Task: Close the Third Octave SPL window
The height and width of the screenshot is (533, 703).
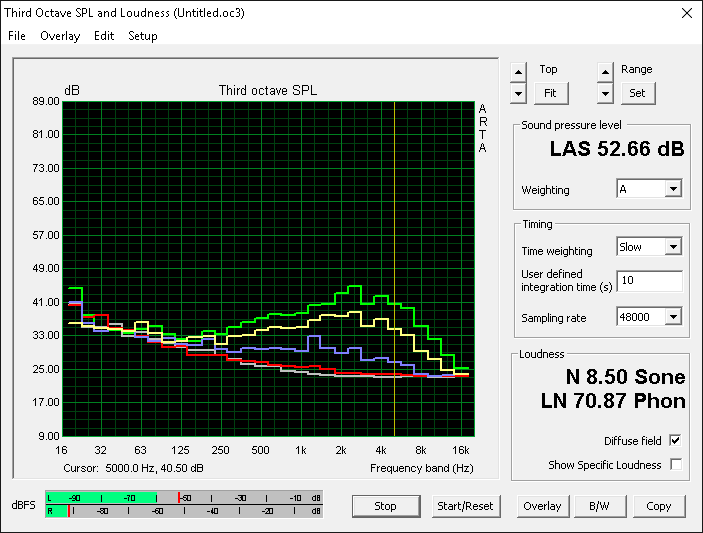Action: tap(686, 13)
